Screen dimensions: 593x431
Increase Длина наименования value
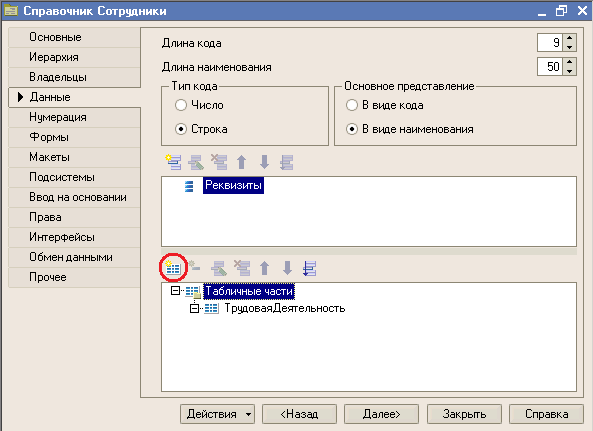click(570, 62)
